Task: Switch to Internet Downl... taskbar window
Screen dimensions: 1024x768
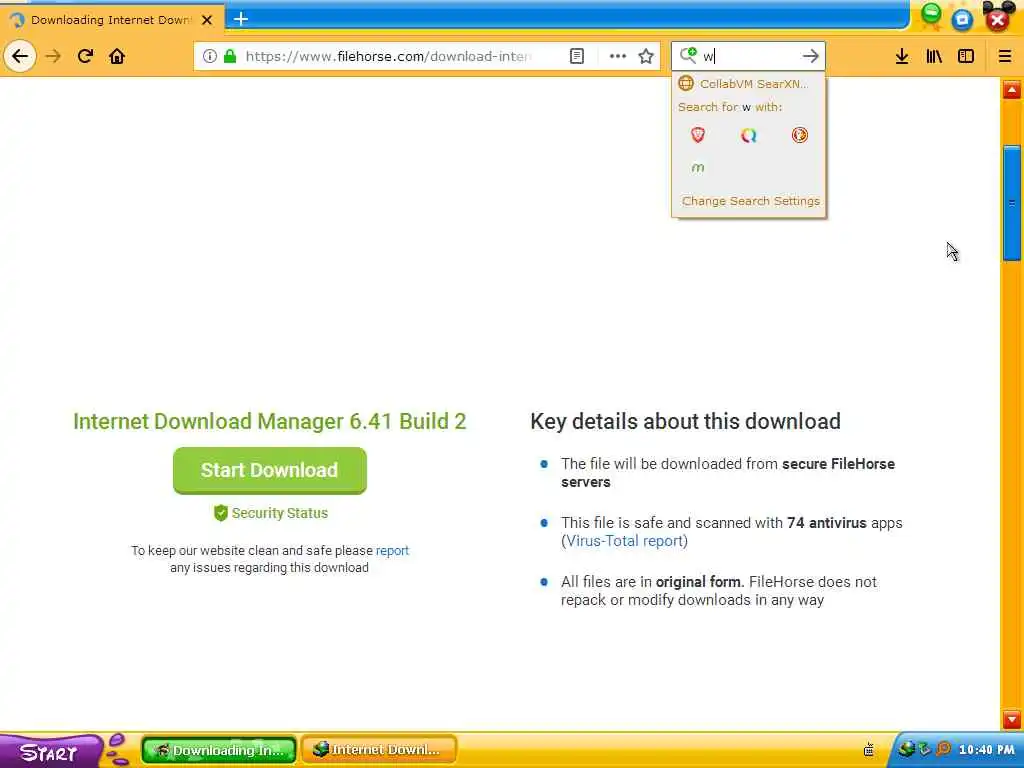Action: [379, 750]
